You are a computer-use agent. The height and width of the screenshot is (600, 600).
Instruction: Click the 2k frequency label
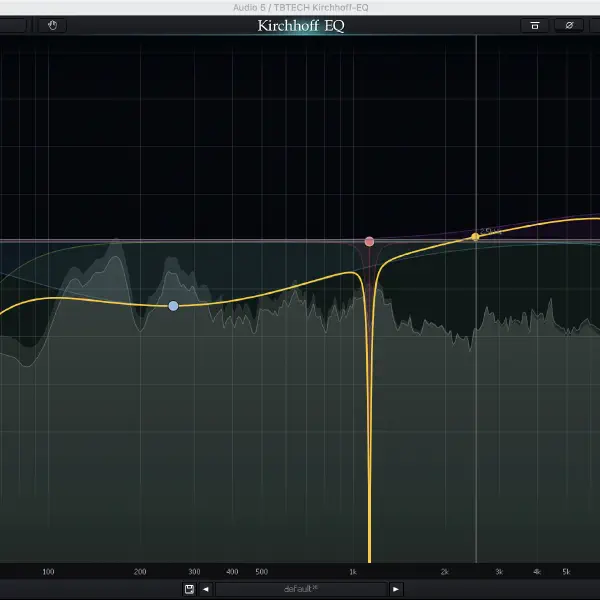pyautogui.click(x=444, y=572)
